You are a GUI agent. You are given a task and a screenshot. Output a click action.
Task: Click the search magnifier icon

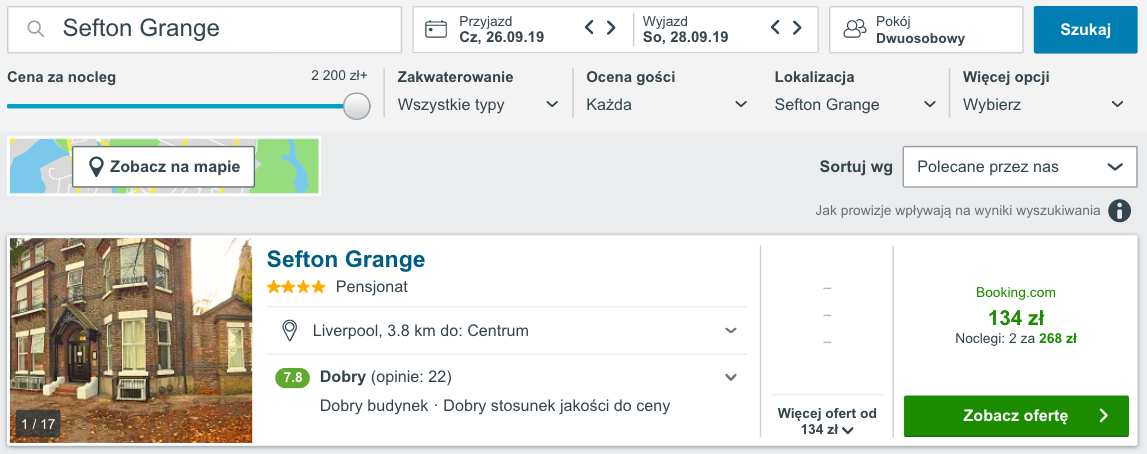coord(36,29)
